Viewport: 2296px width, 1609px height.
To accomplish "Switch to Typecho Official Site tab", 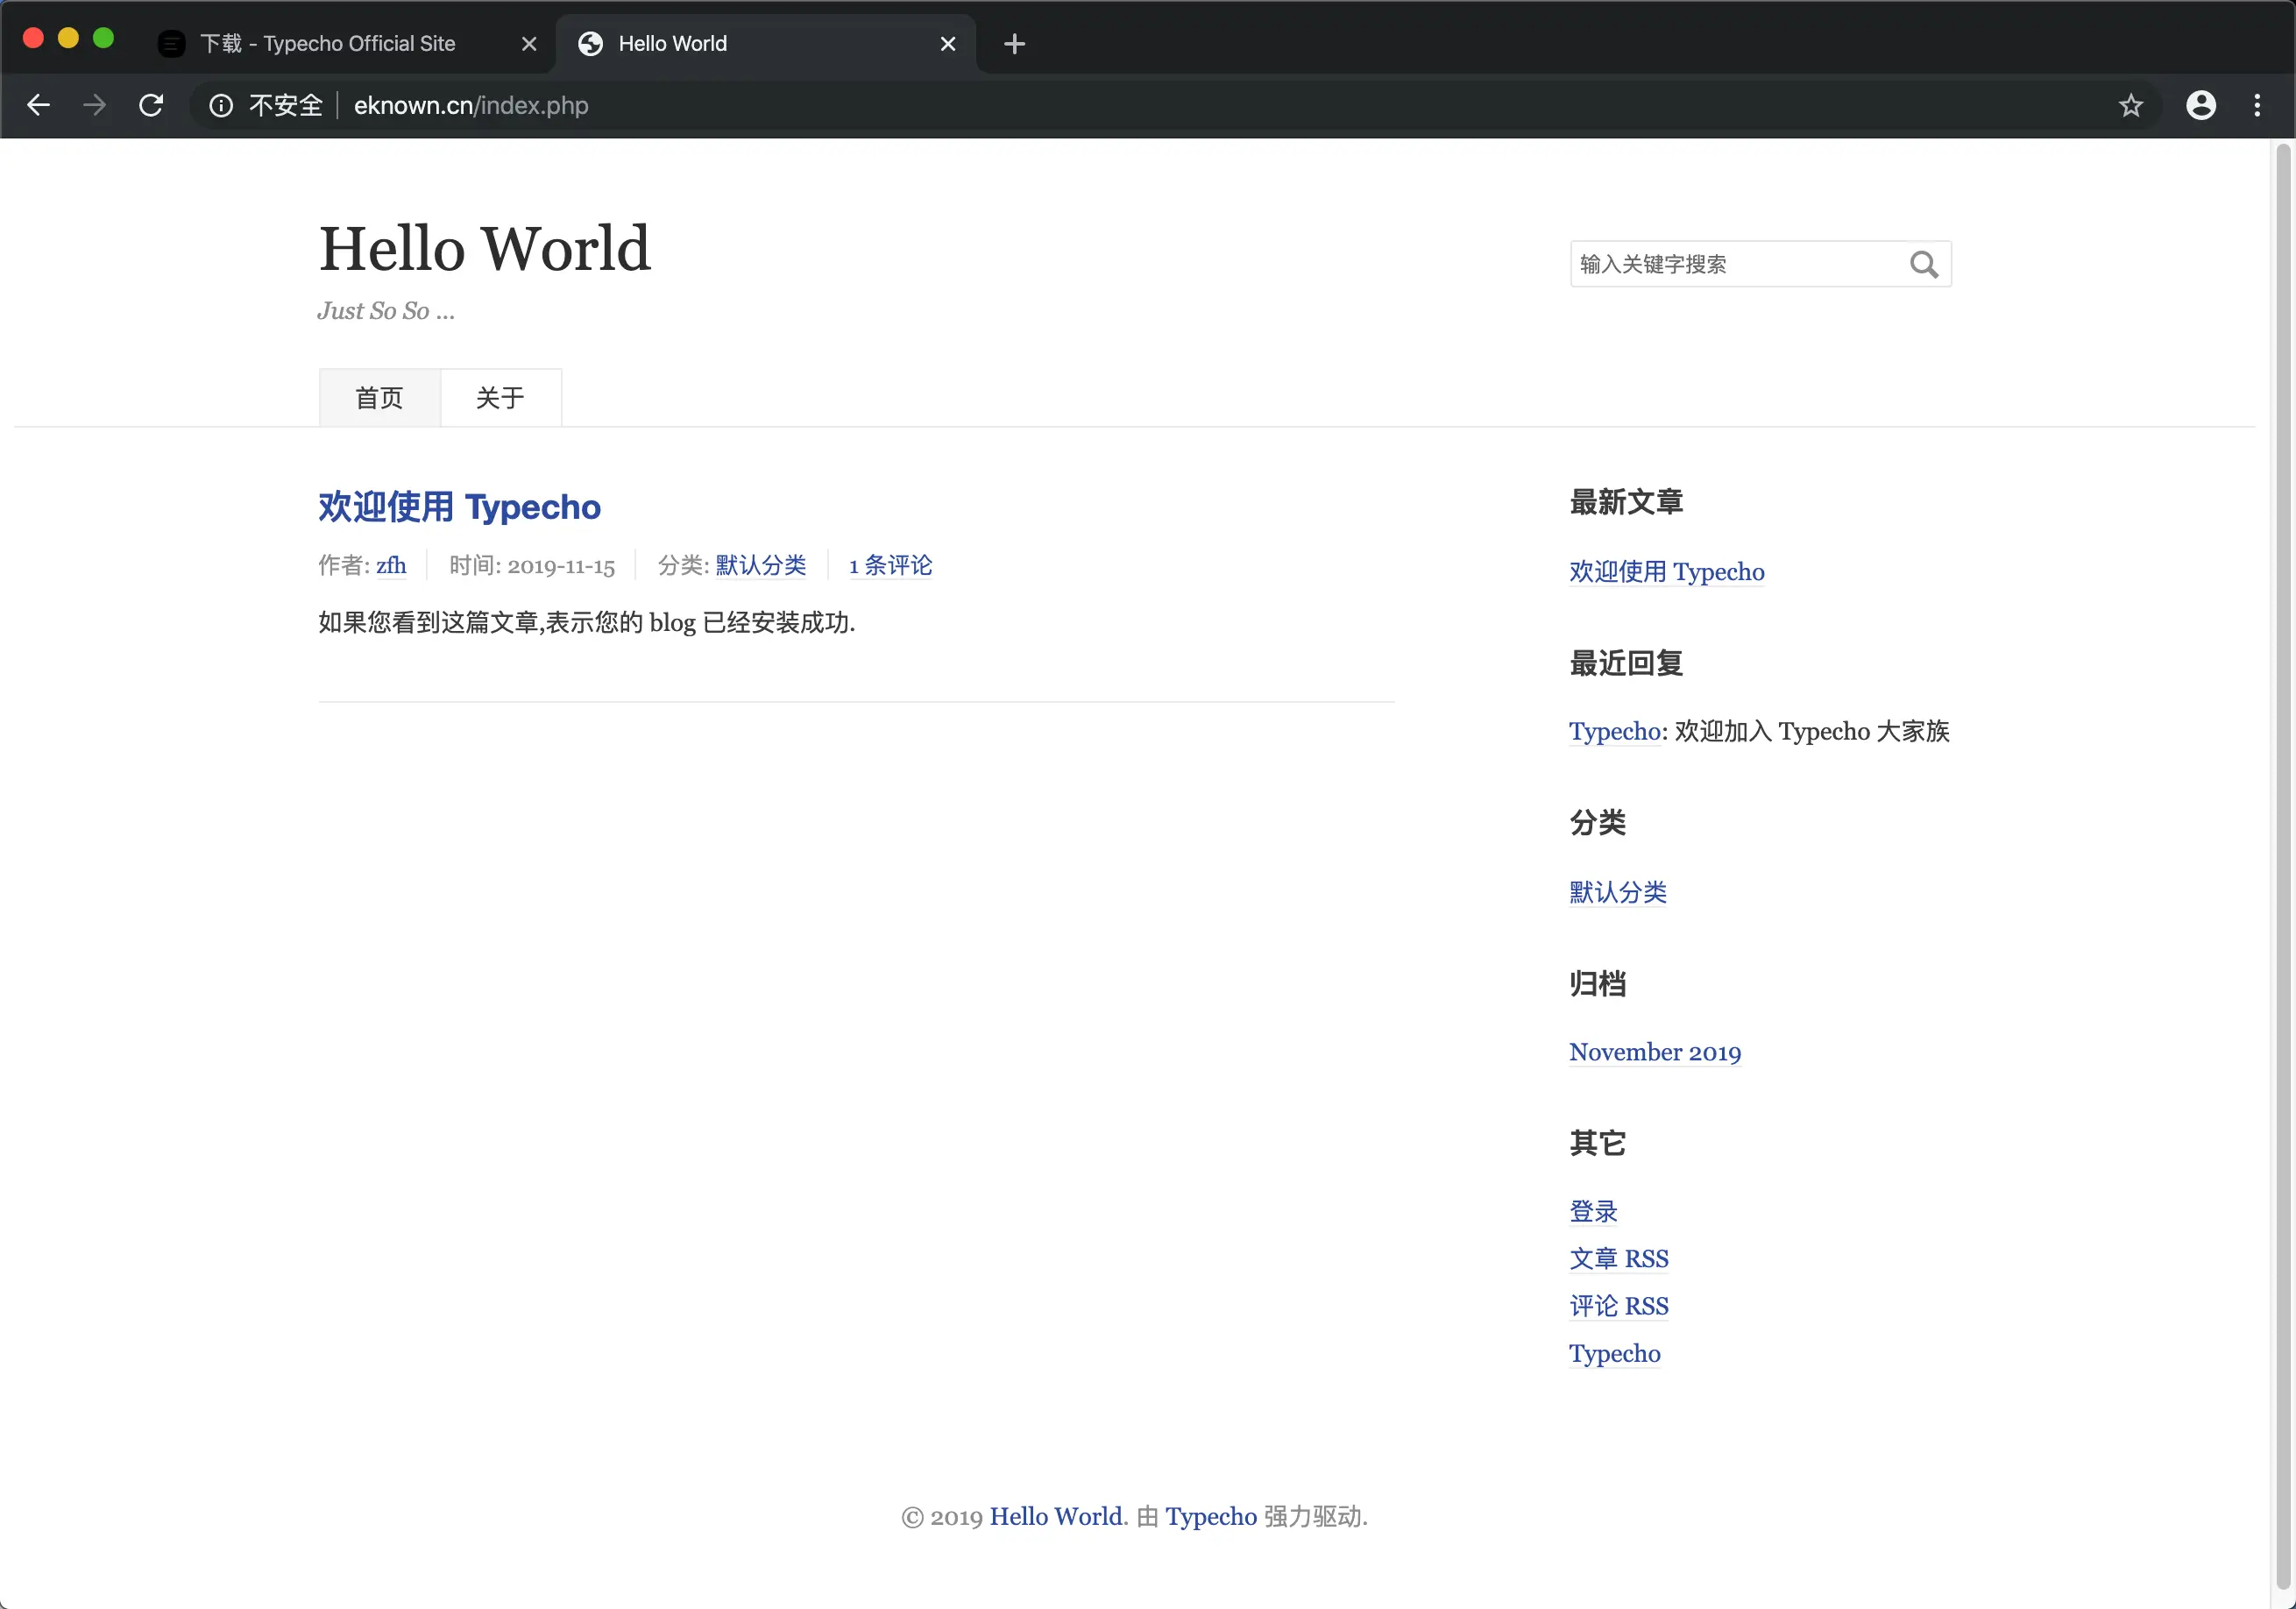I will pyautogui.click(x=328, y=44).
